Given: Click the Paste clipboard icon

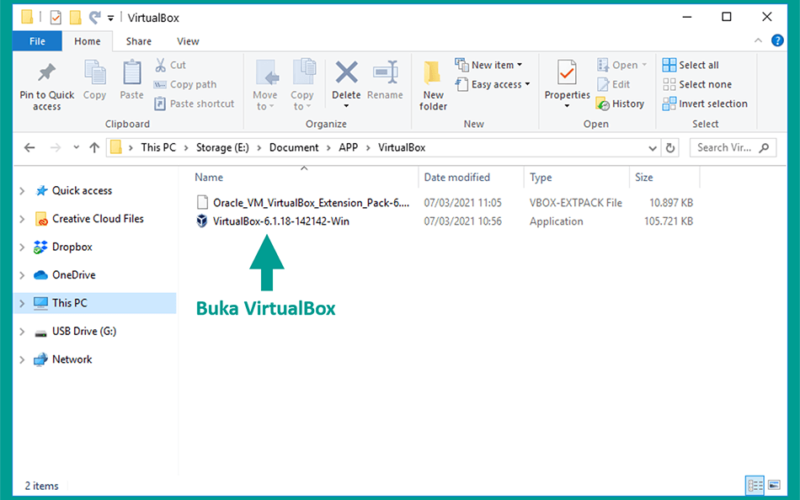Looking at the screenshot, I should pyautogui.click(x=132, y=72).
